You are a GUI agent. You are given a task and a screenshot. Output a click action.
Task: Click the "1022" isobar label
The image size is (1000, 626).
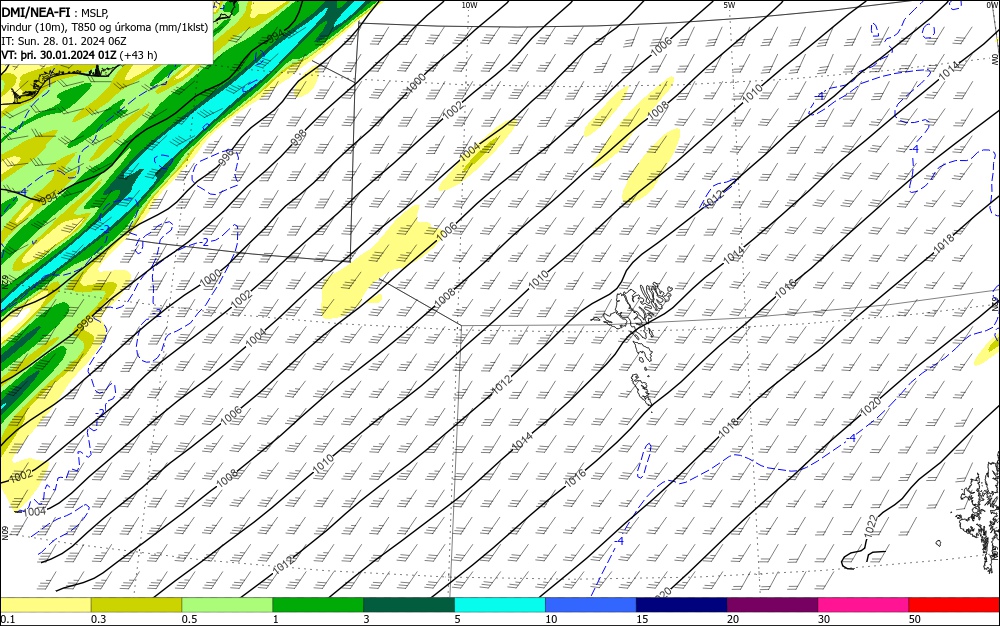[871, 526]
